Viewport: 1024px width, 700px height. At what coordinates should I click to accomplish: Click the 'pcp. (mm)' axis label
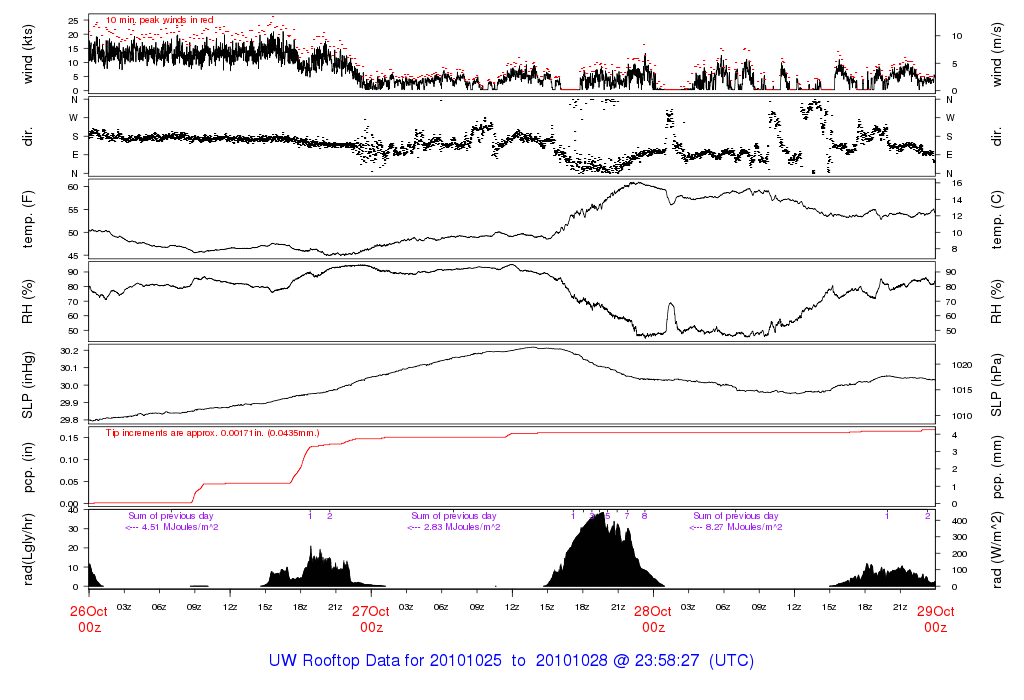click(996, 468)
